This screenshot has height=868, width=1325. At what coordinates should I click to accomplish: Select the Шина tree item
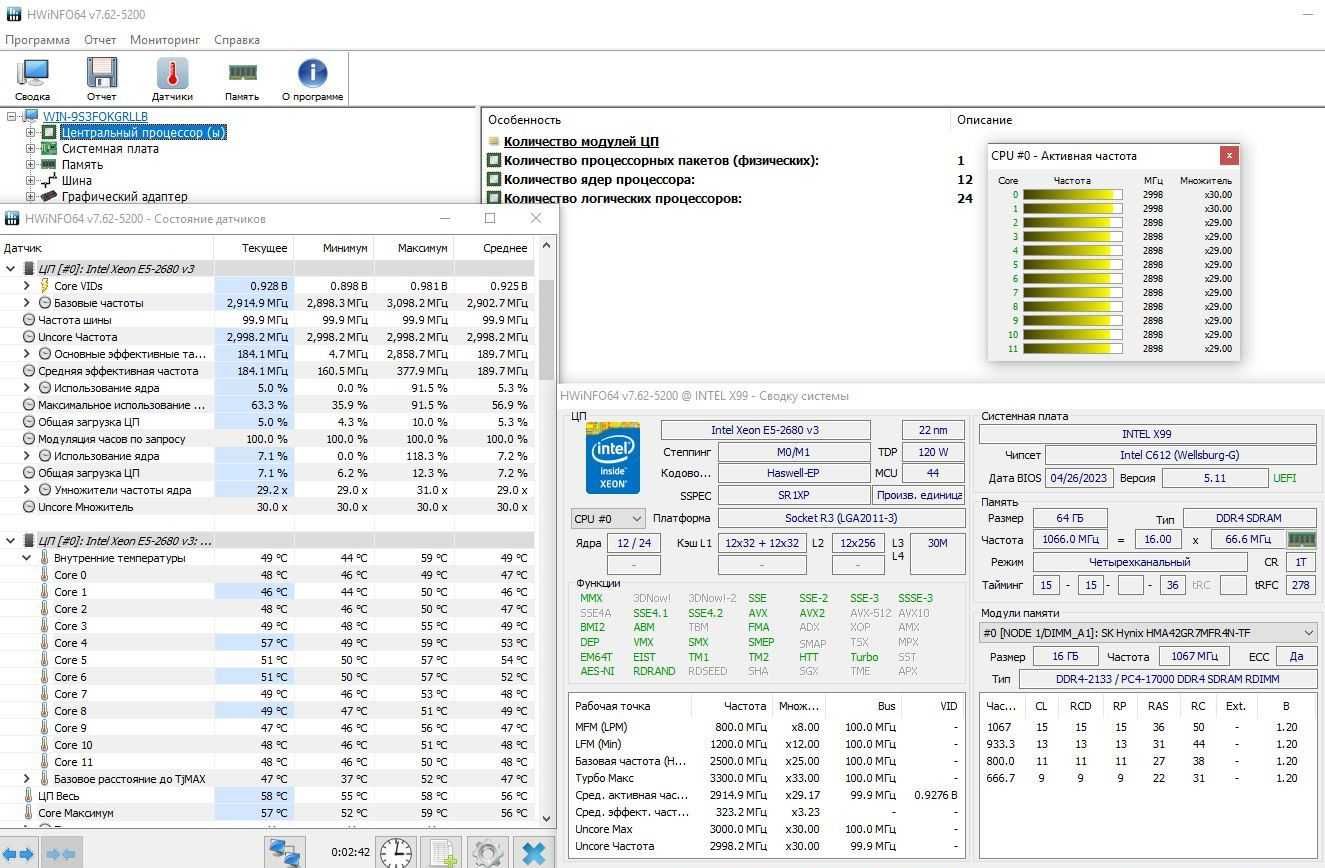point(77,180)
